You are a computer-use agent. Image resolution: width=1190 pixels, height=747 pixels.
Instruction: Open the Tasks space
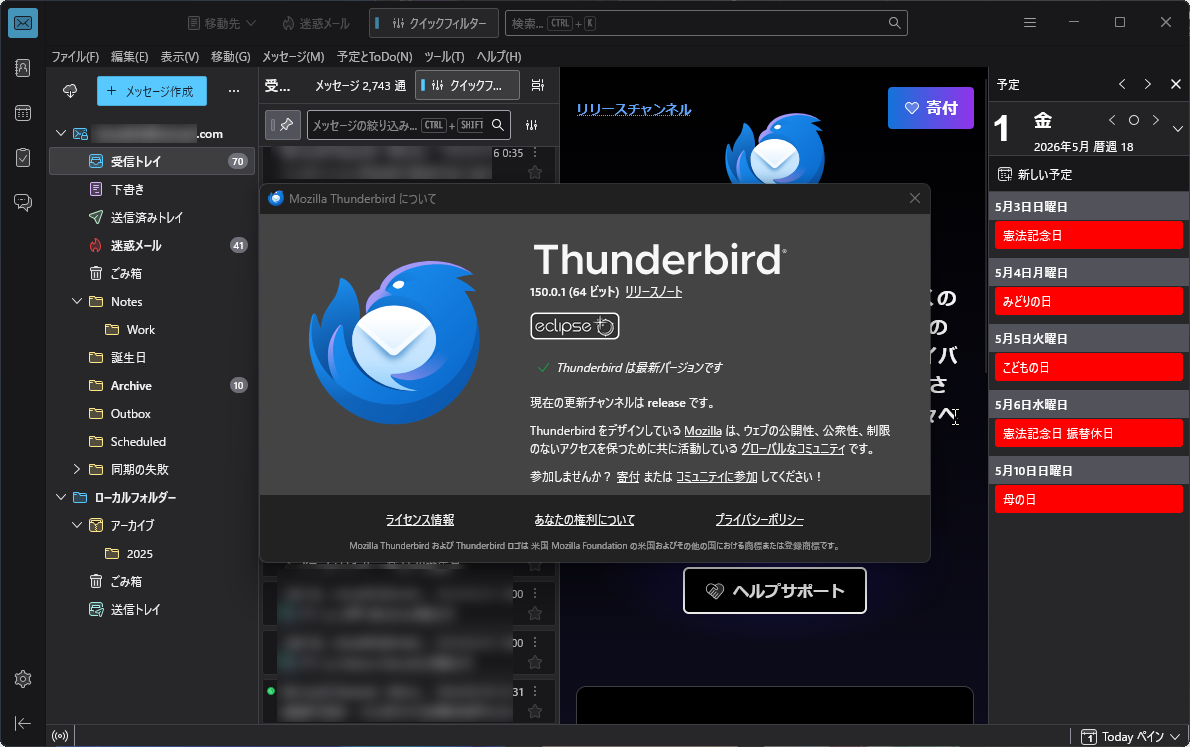23,158
